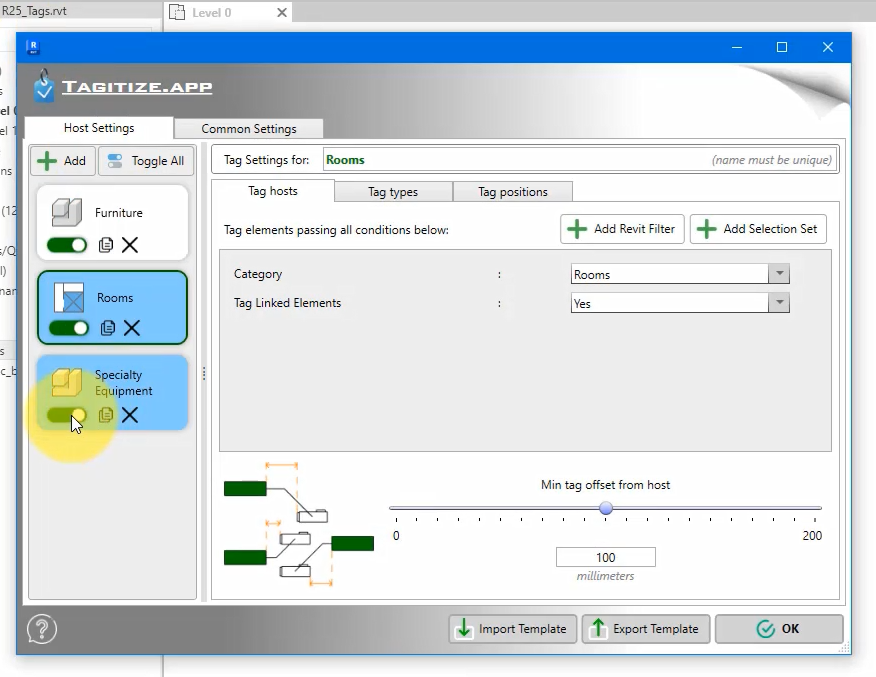This screenshot has width=876, height=677.
Task: Expand the Tag Linked Elements dropdown
Action: (x=778, y=303)
